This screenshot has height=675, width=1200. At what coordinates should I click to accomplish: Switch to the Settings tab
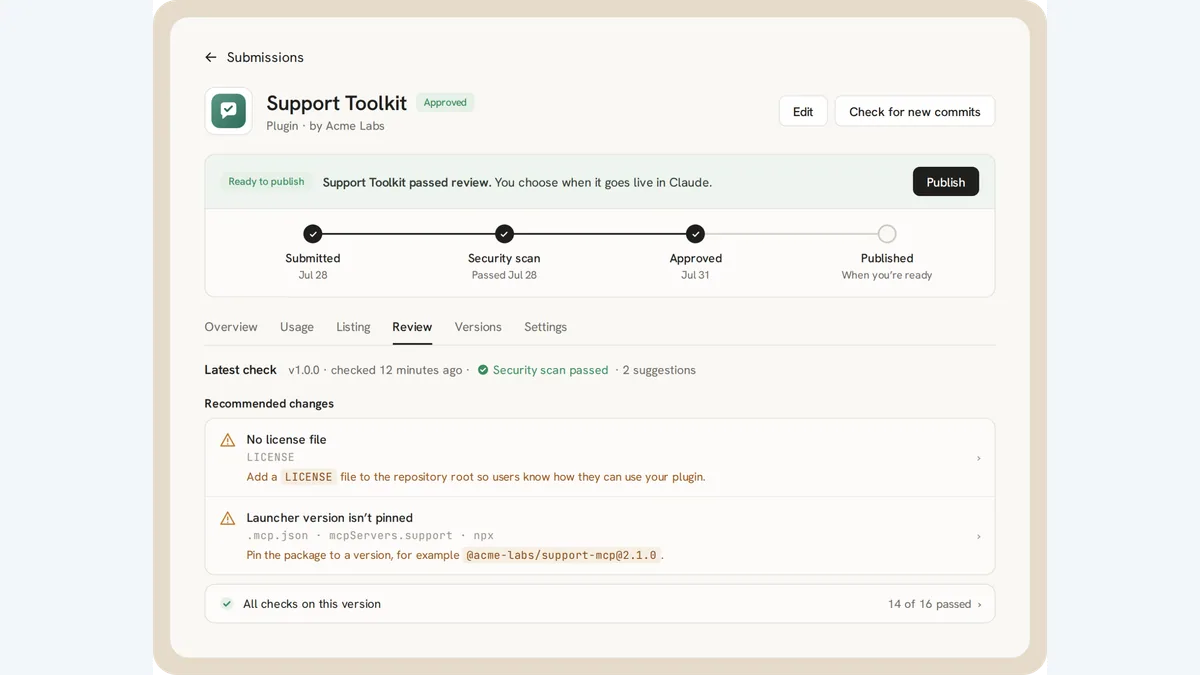click(x=545, y=327)
